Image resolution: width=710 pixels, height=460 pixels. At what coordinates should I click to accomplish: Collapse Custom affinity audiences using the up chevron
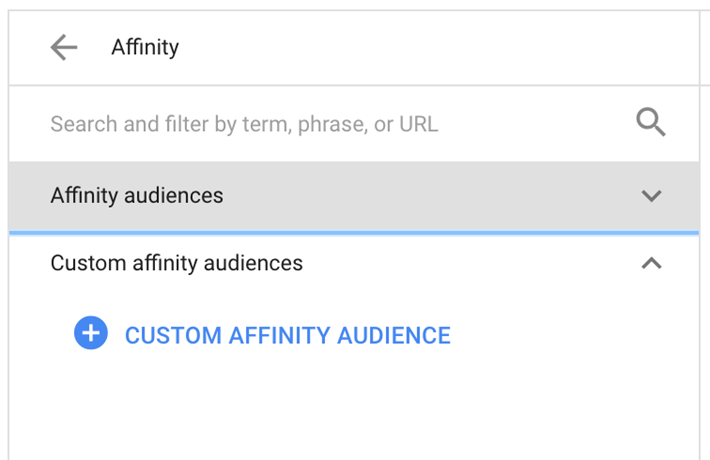coord(651,264)
